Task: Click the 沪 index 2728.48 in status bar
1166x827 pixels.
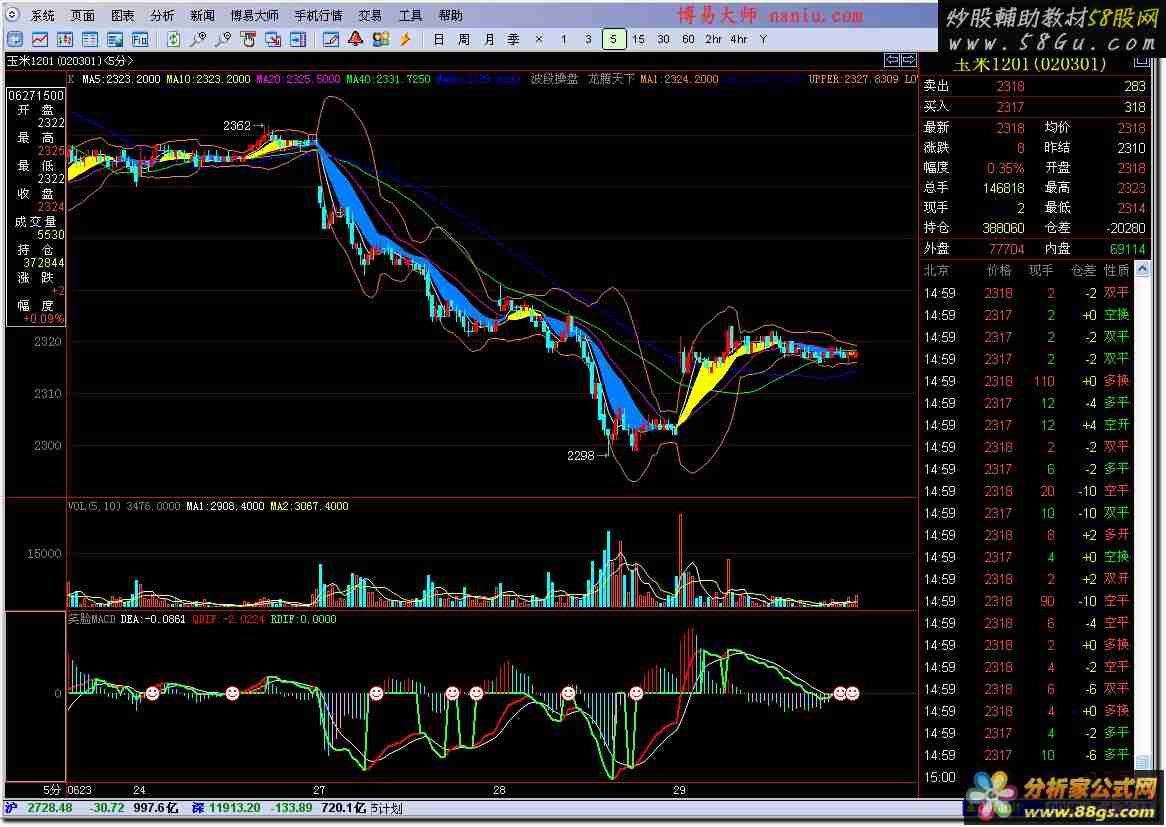Action: pyautogui.click(x=39, y=808)
